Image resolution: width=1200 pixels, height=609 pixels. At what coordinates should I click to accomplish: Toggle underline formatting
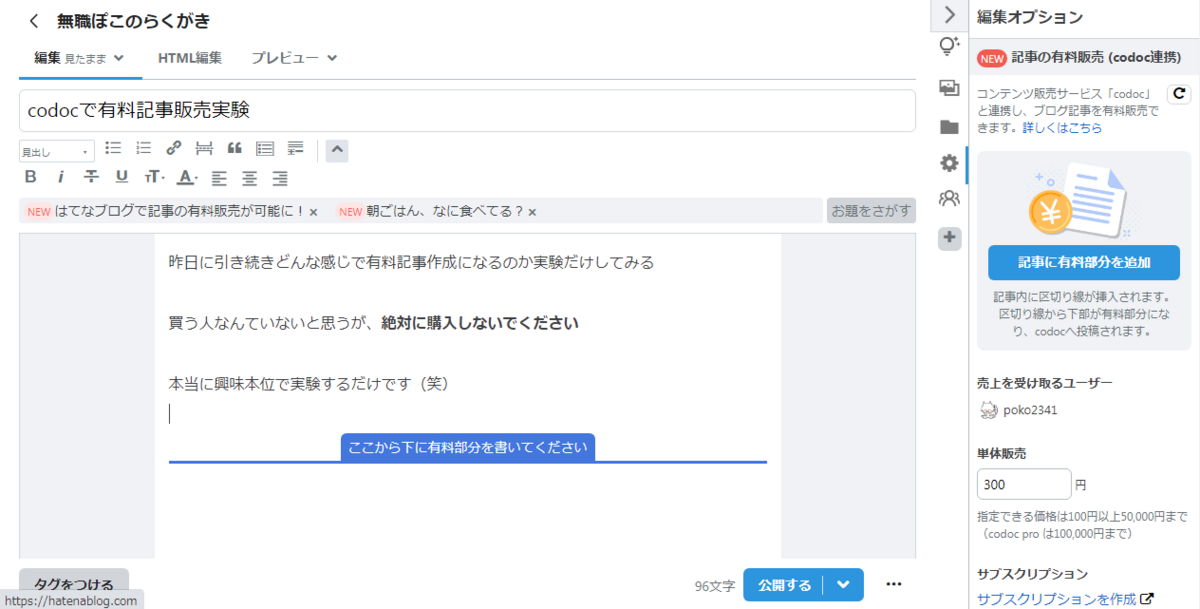click(x=121, y=177)
